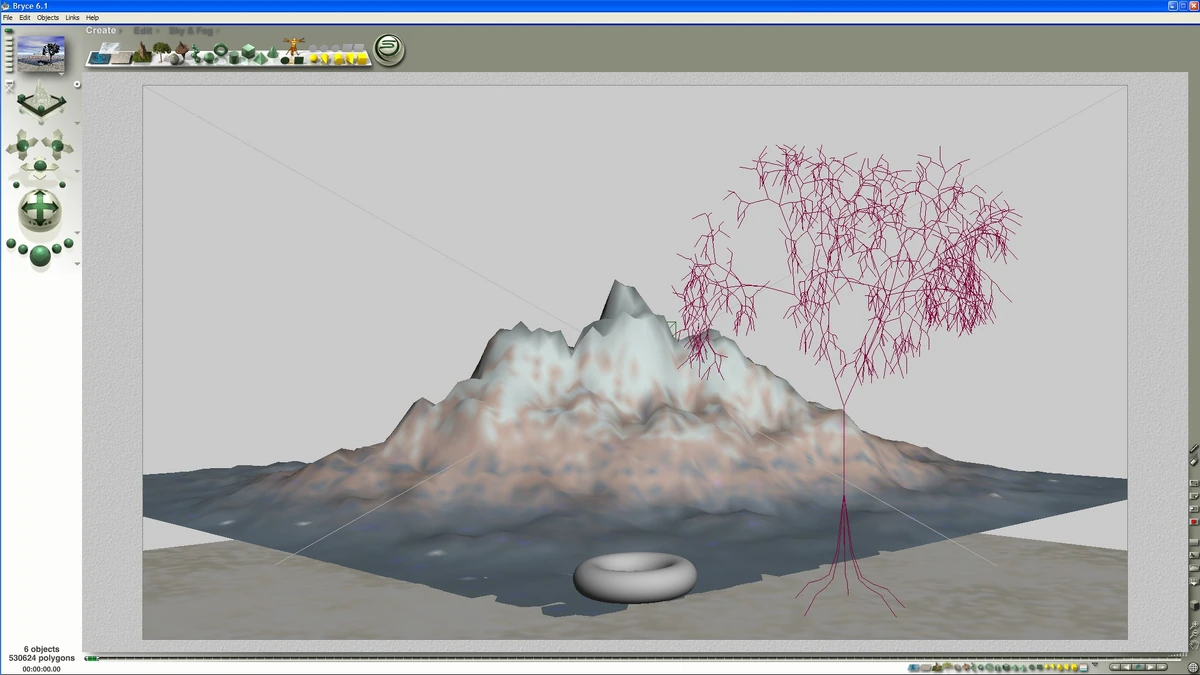
Task: Click the render progress bar
Action: [95, 658]
